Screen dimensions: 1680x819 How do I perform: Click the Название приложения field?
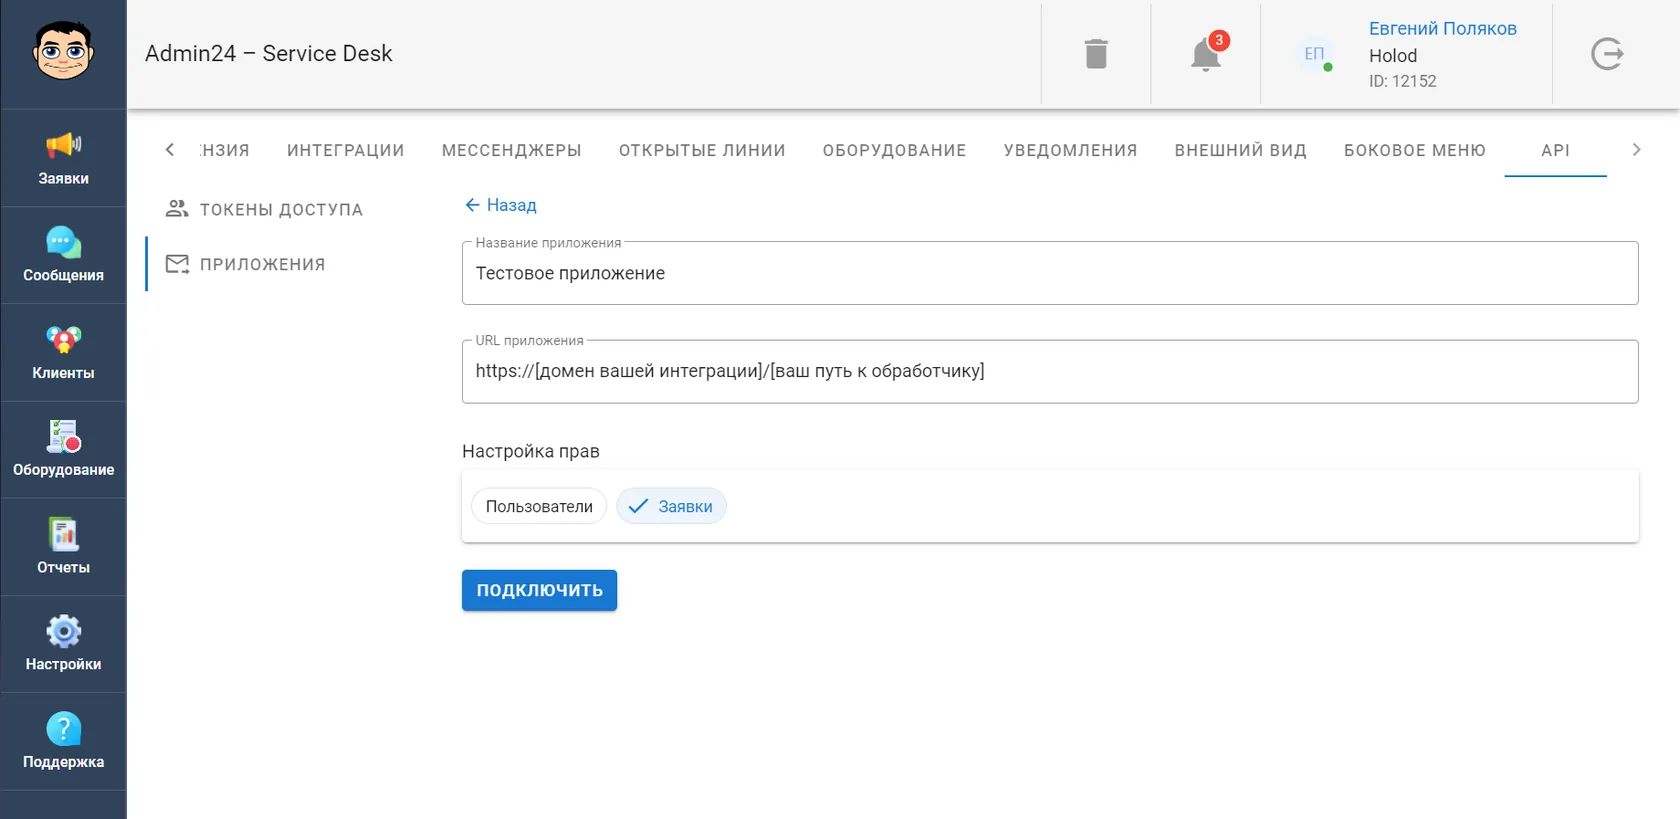1050,273
